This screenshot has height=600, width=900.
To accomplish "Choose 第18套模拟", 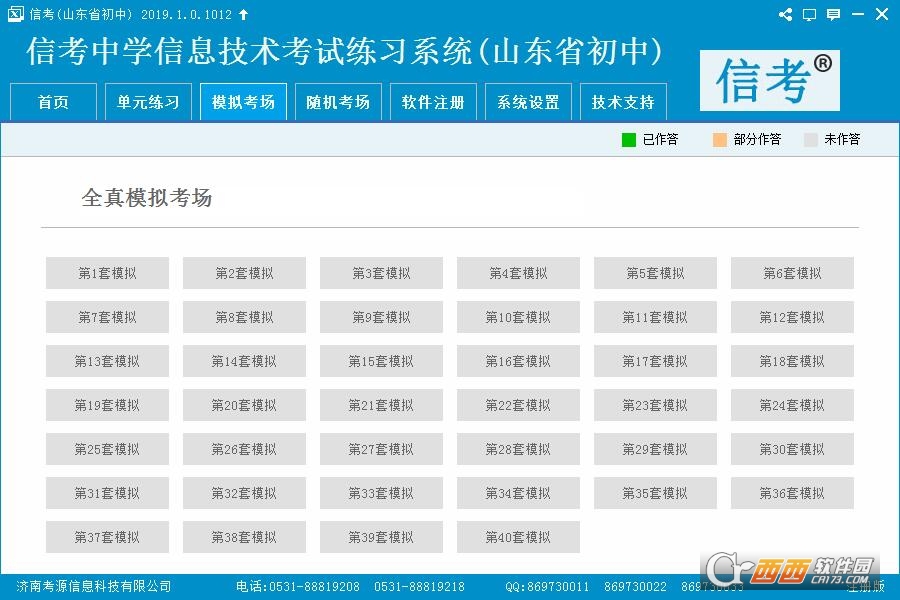I will click(792, 361).
